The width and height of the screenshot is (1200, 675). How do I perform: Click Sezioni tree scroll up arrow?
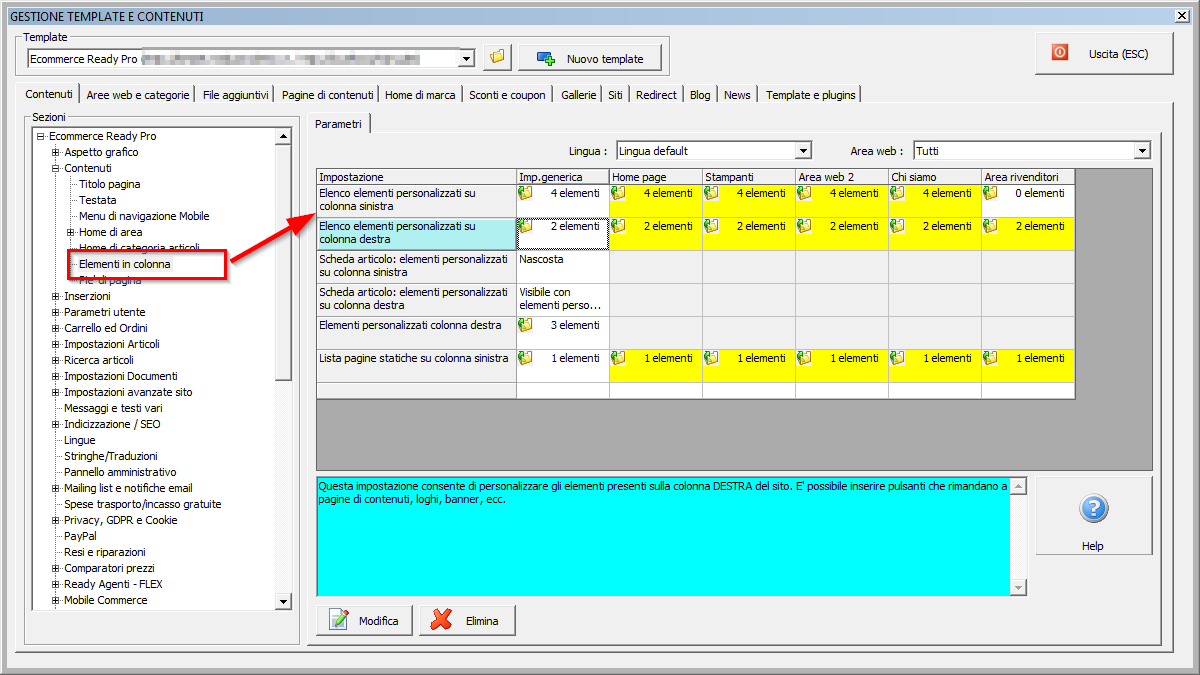(x=284, y=137)
